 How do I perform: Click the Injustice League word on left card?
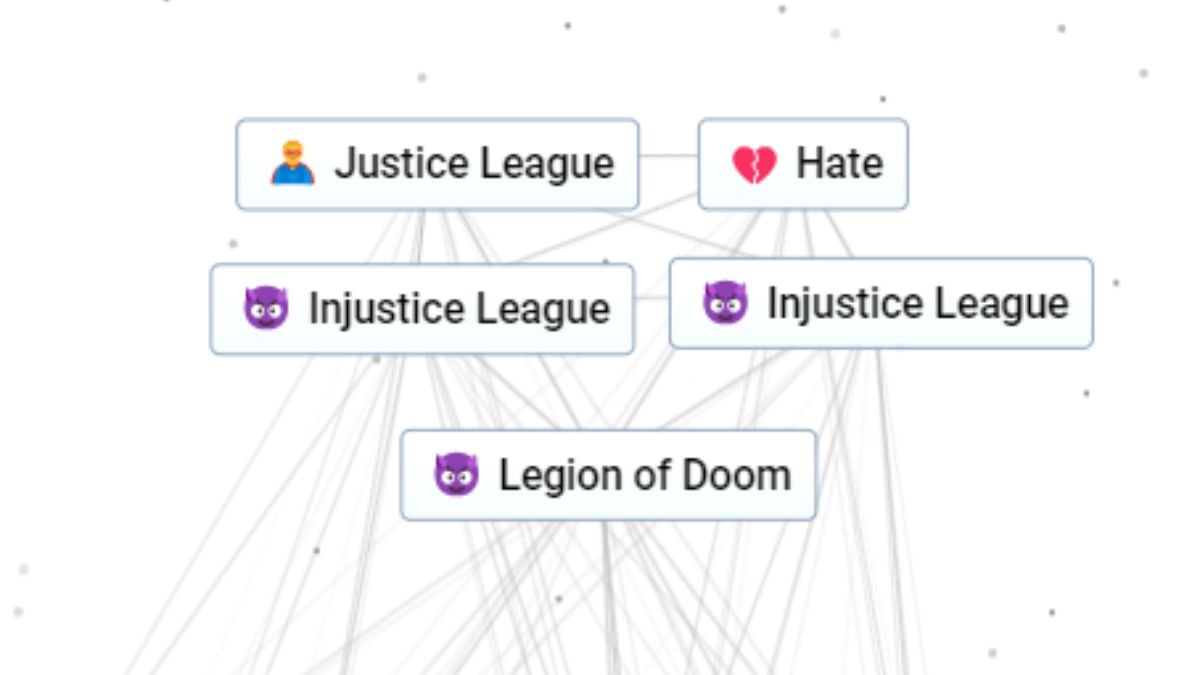[460, 306]
